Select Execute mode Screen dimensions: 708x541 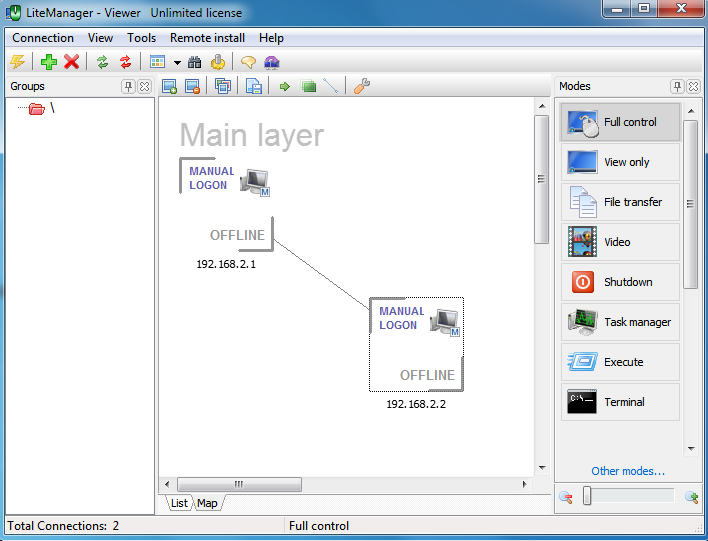click(620, 362)
